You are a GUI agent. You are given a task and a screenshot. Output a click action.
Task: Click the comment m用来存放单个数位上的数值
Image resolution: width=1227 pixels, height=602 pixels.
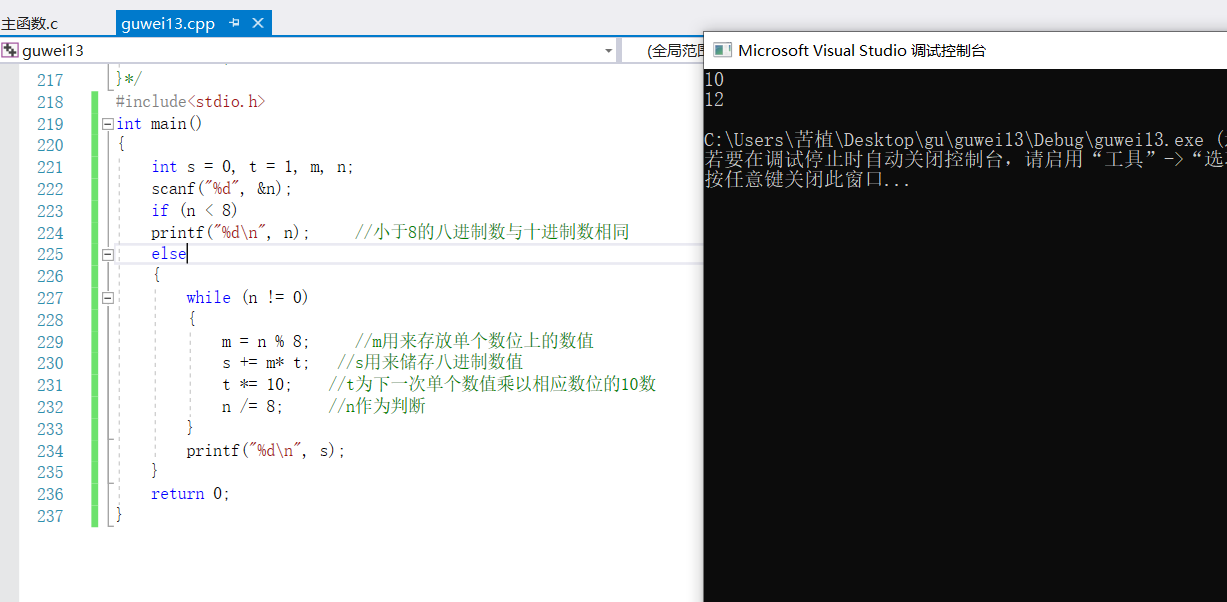point(475,341)
